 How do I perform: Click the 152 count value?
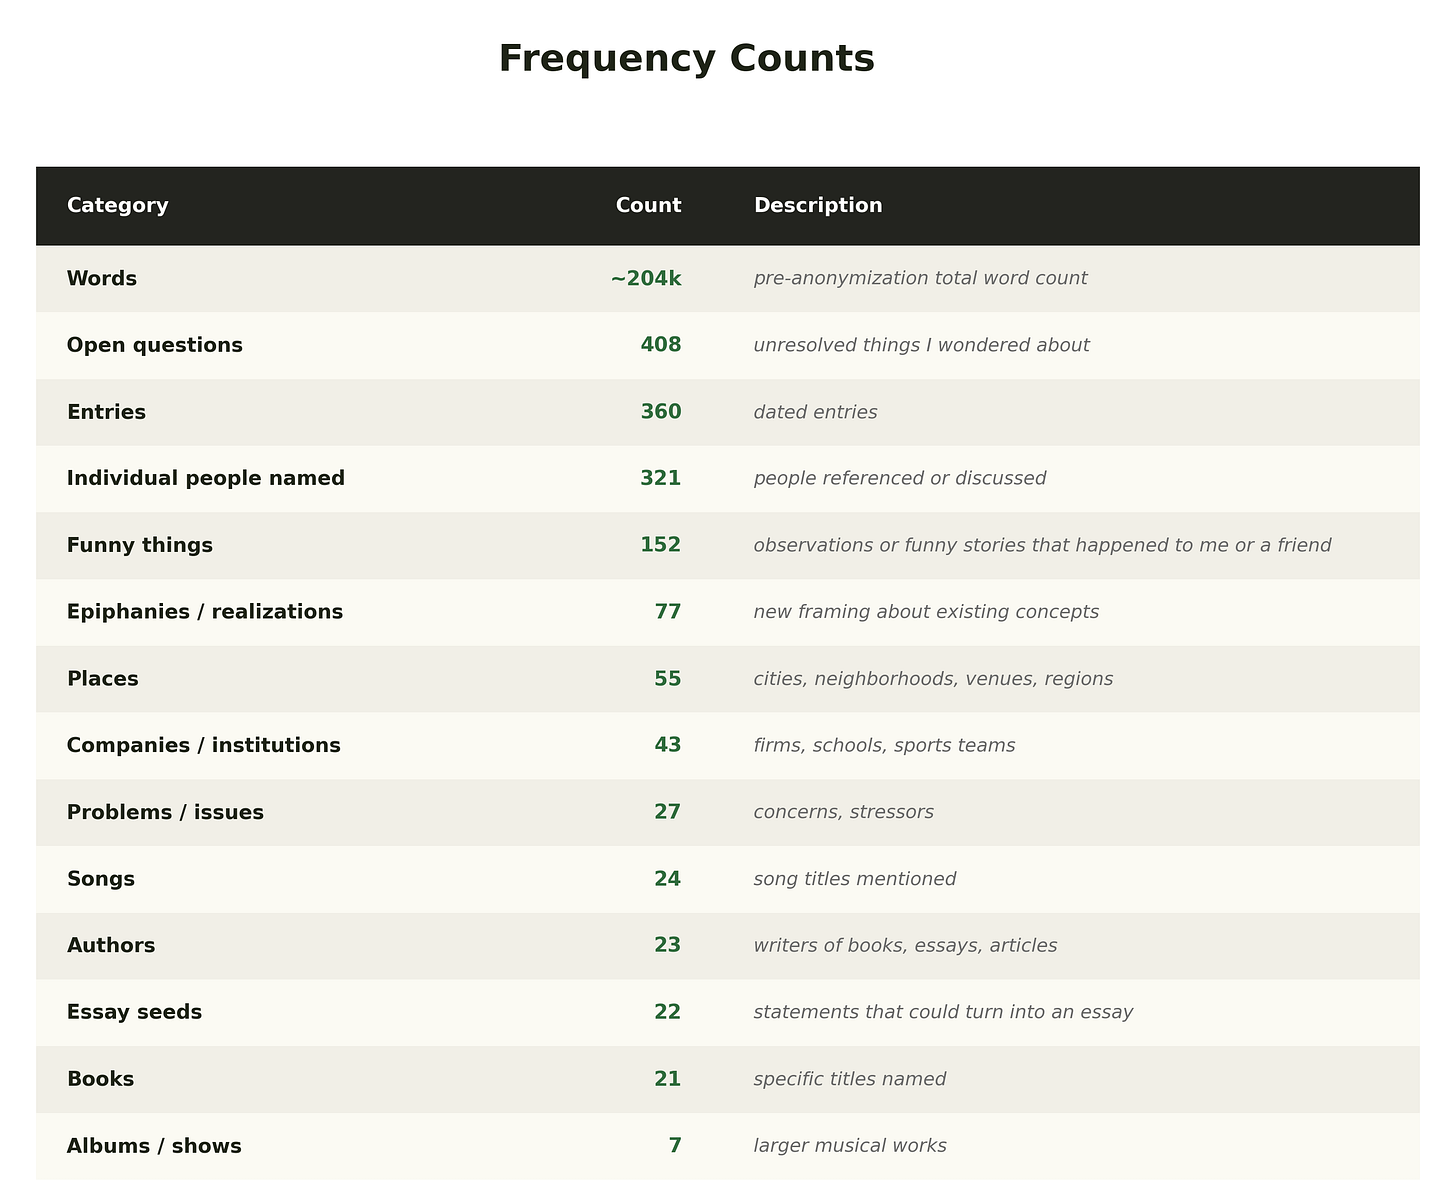661,546
